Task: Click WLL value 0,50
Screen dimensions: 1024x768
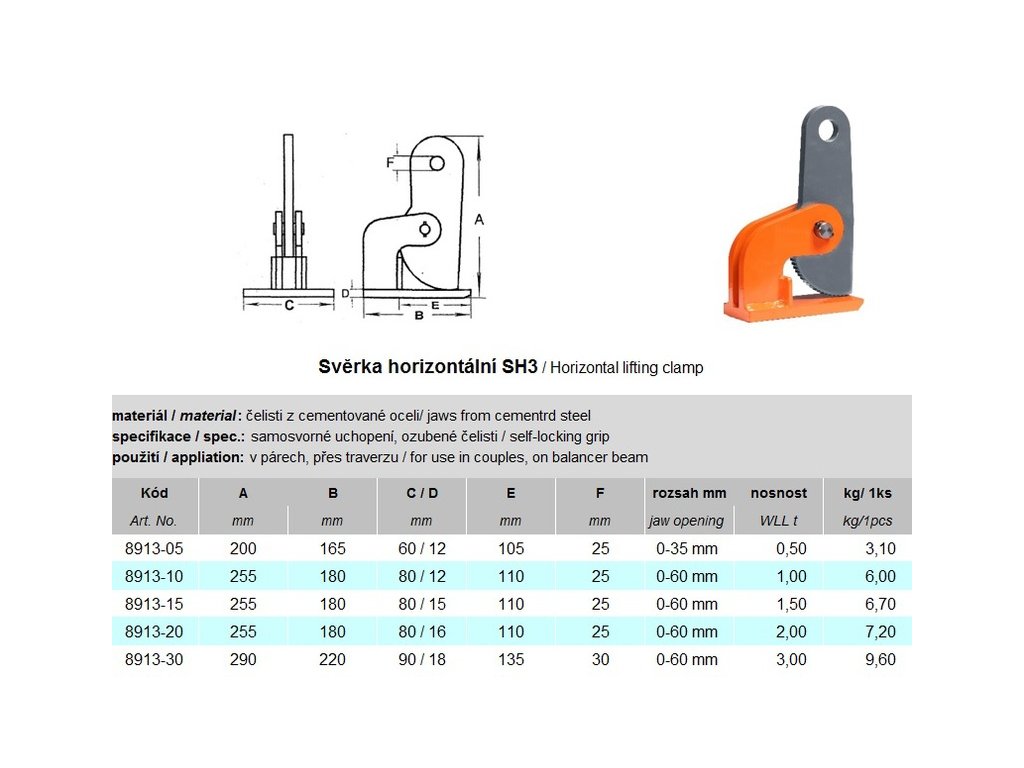Action: [791, 549]
